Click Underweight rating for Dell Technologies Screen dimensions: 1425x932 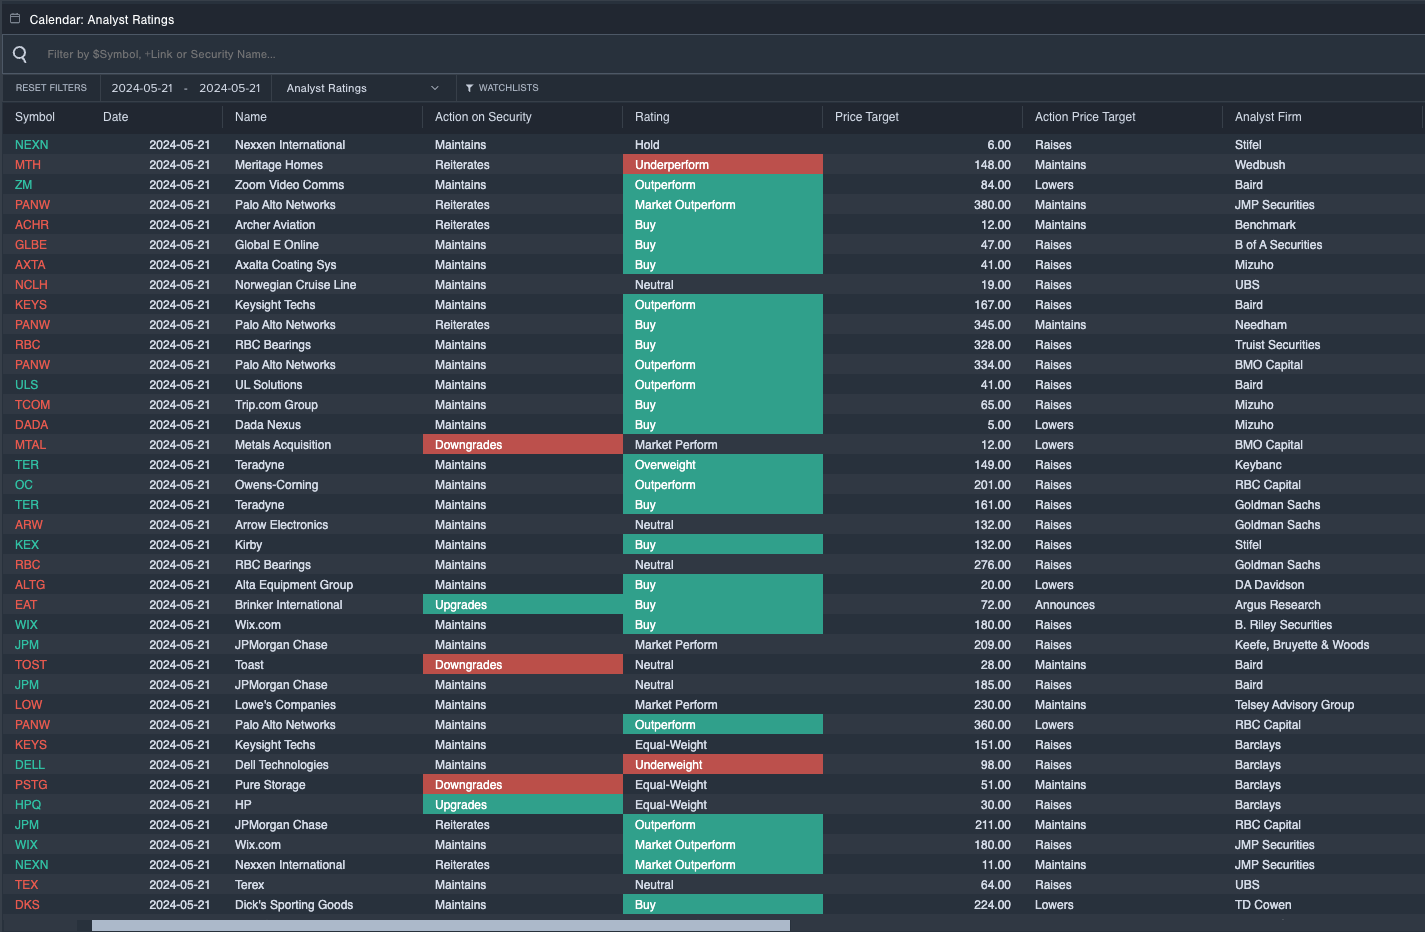click(x=722, y=765)
